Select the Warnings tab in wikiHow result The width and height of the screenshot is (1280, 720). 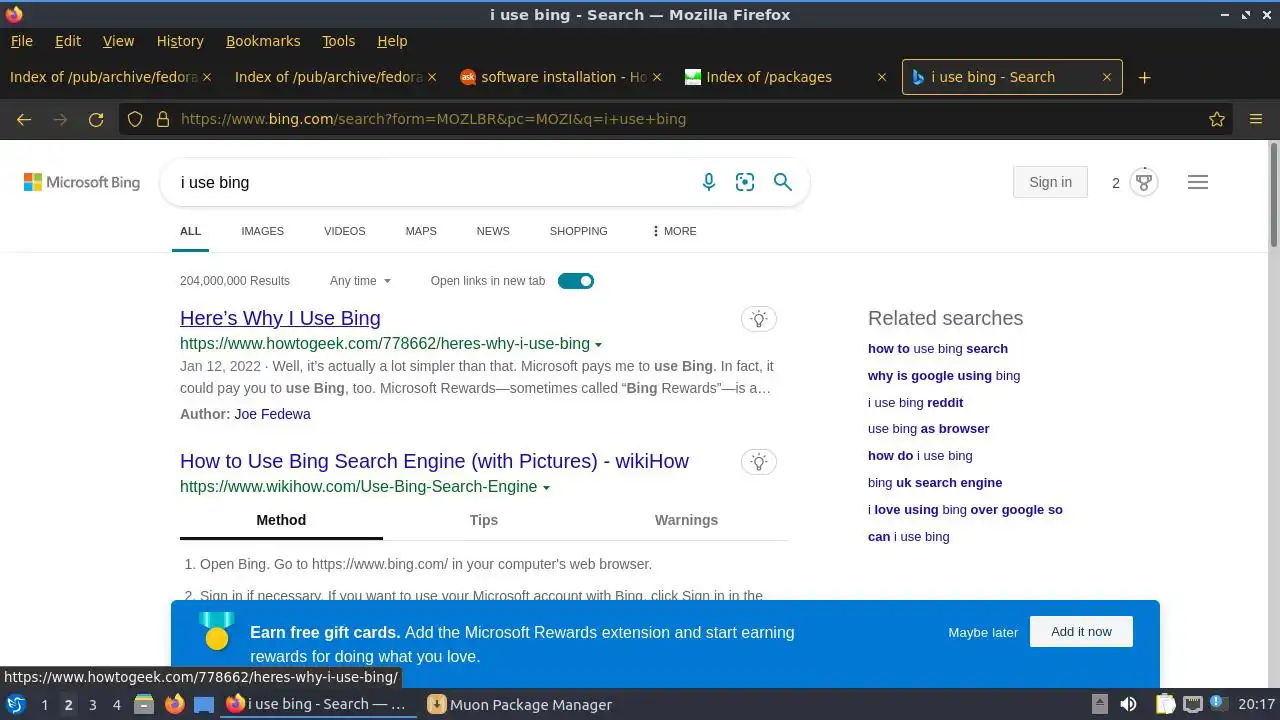[686, 520]
